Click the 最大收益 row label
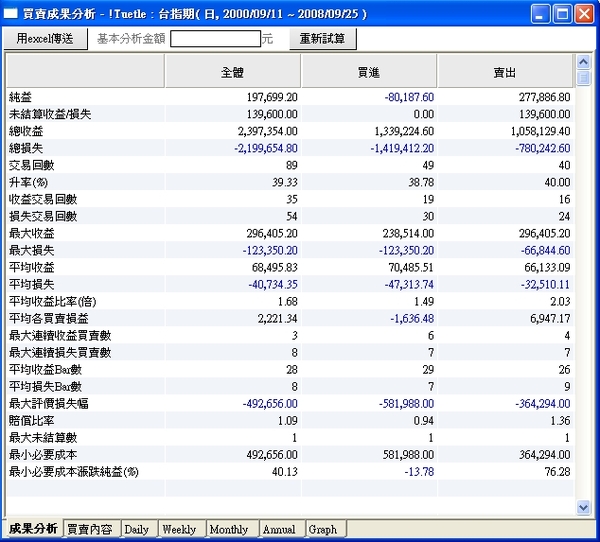 [x=32, y=233]
